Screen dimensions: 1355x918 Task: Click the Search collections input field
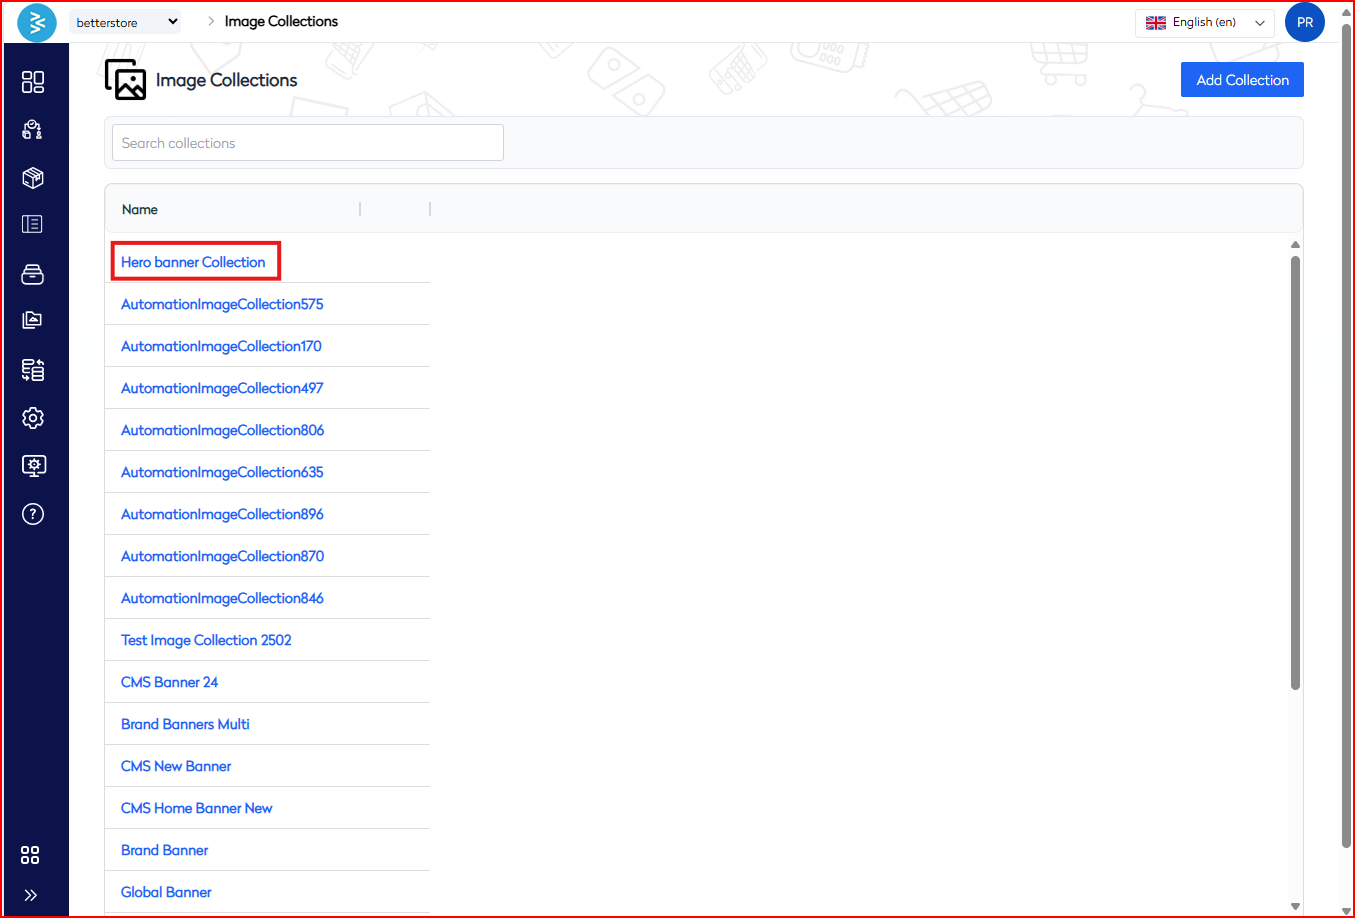[308, 143]
